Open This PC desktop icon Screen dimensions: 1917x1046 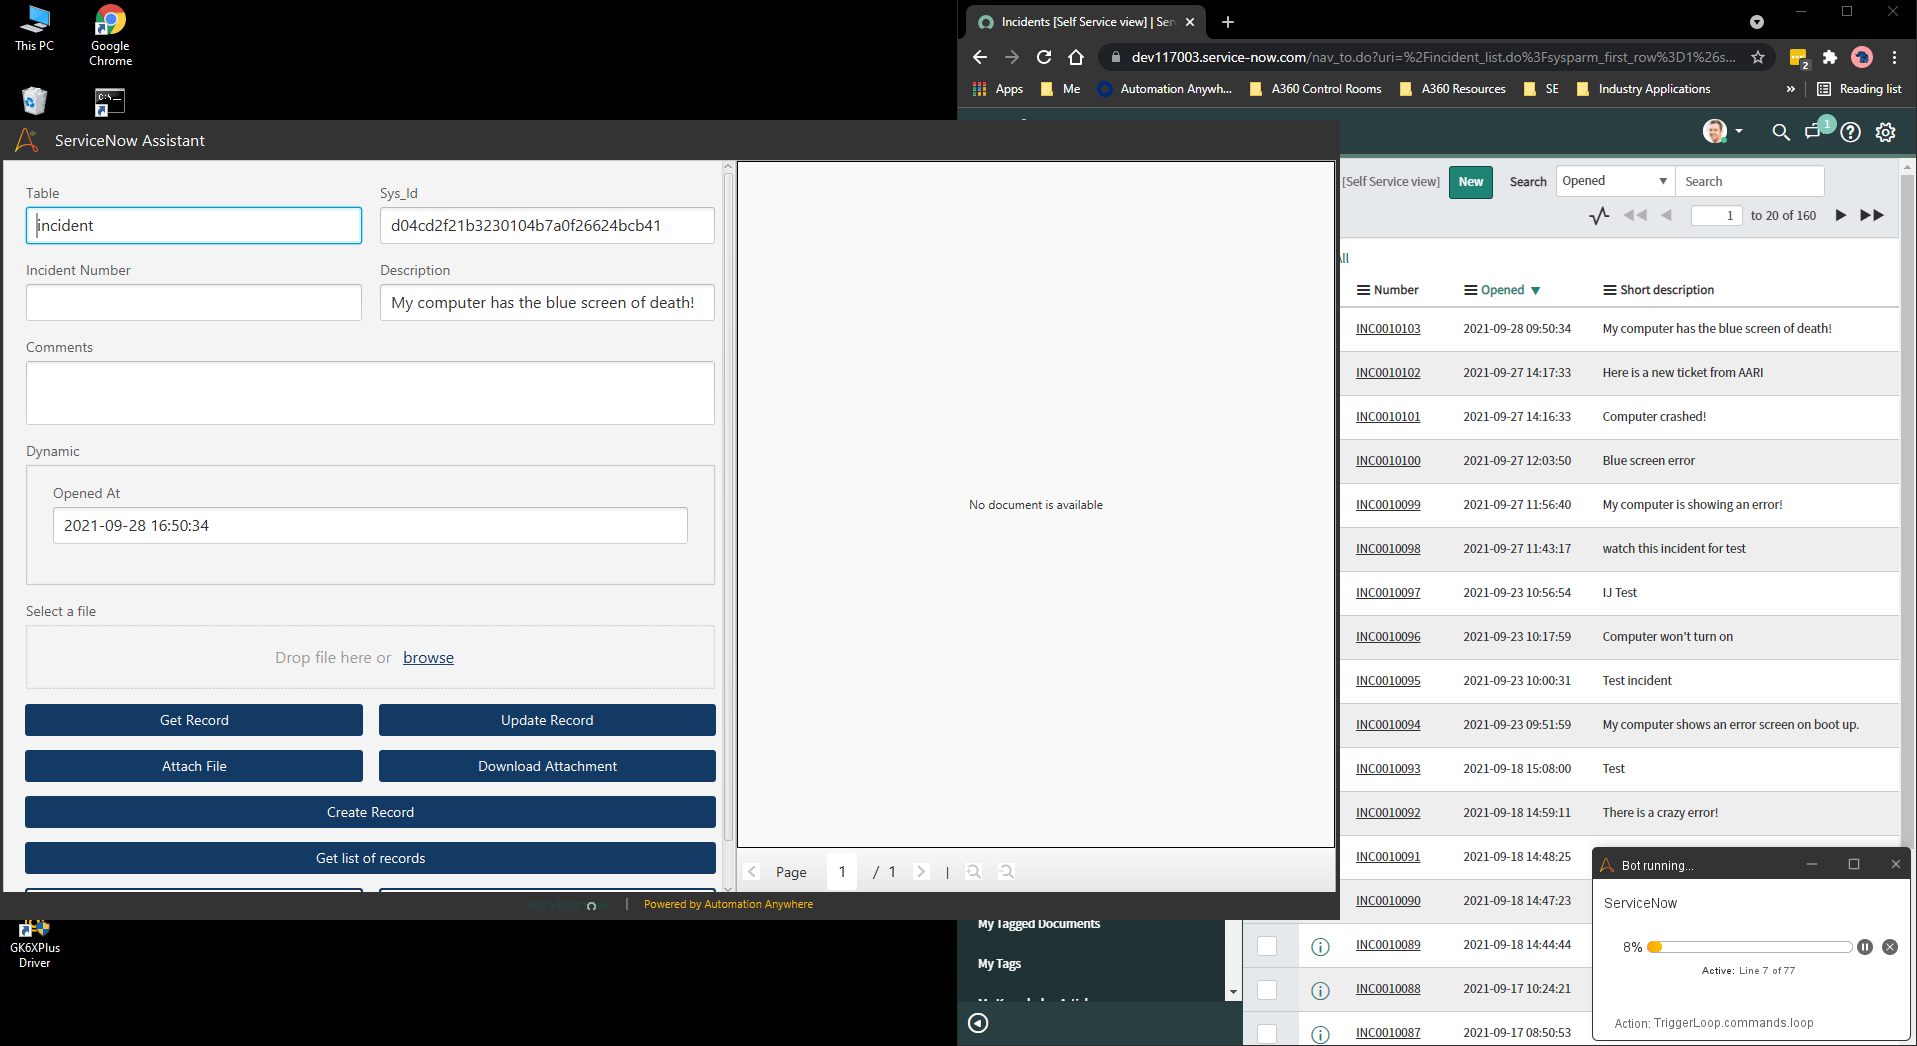pos(35,28)
